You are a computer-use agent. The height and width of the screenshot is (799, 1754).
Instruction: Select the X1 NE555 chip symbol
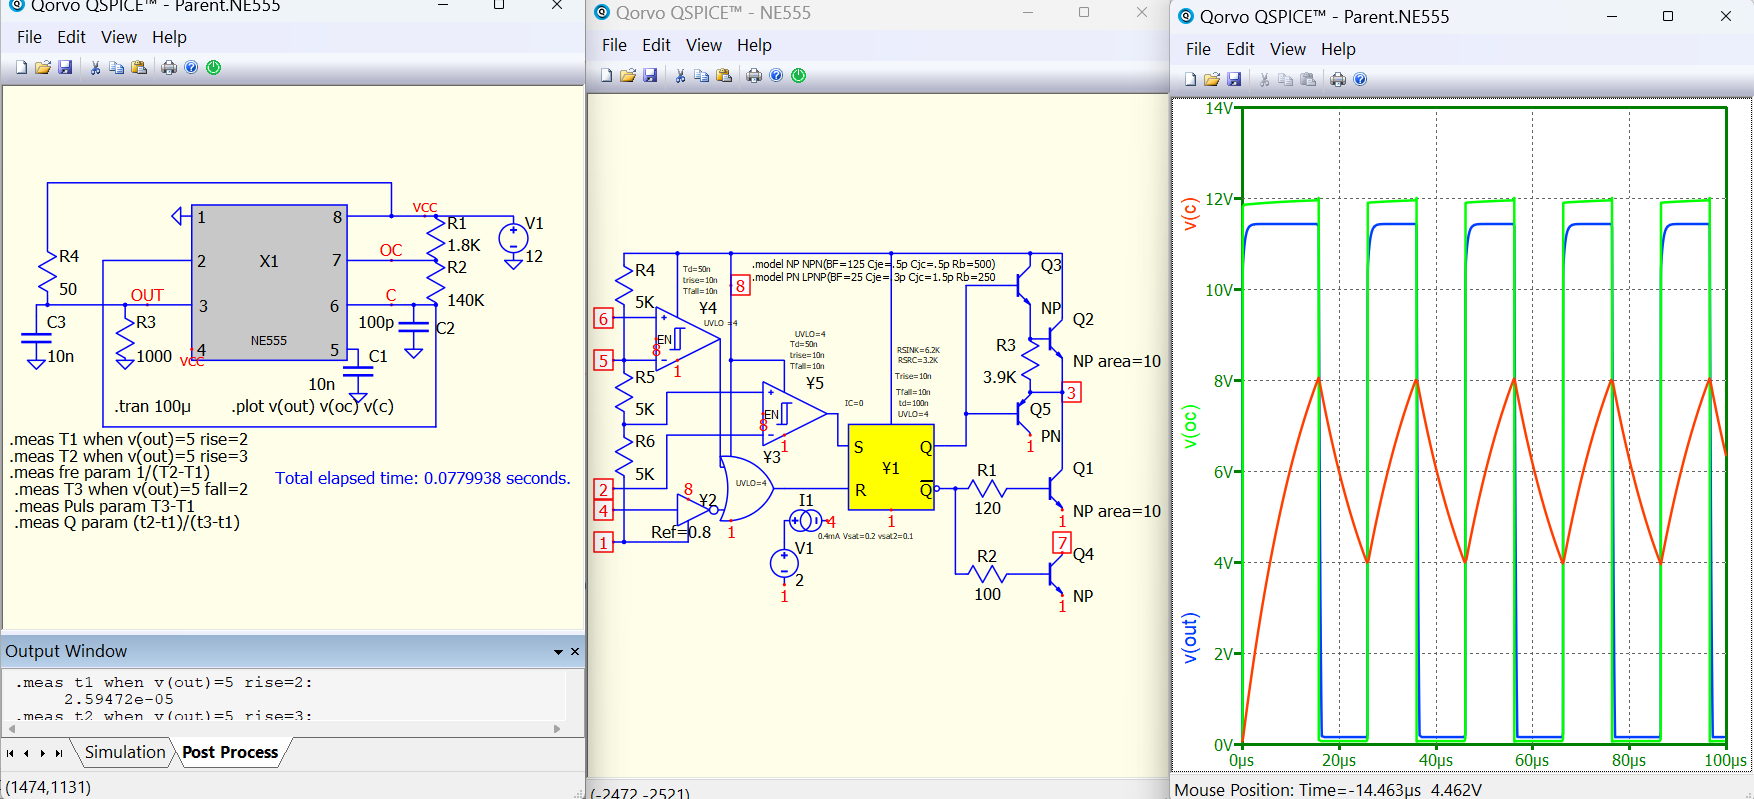coord(269,282)
